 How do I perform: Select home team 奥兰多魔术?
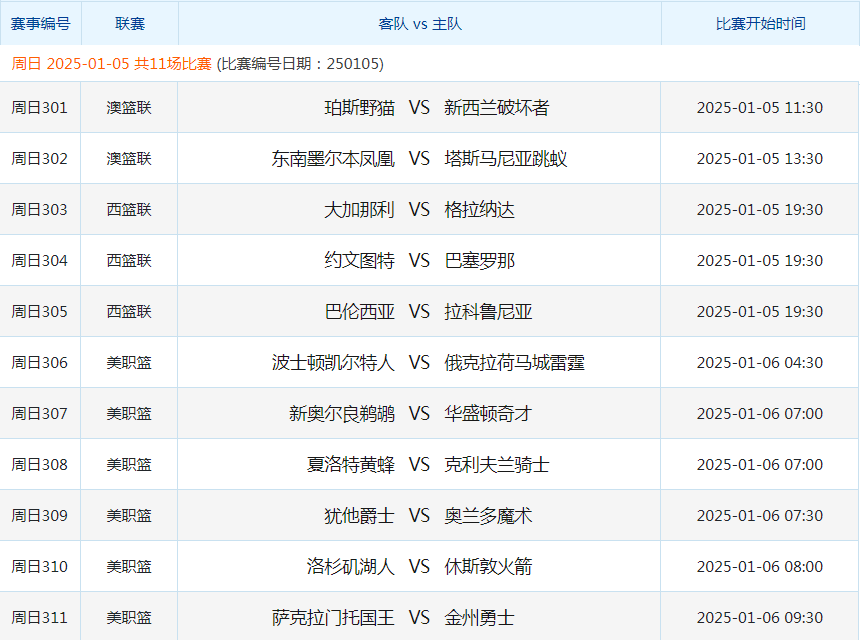(x=488, y=516)
